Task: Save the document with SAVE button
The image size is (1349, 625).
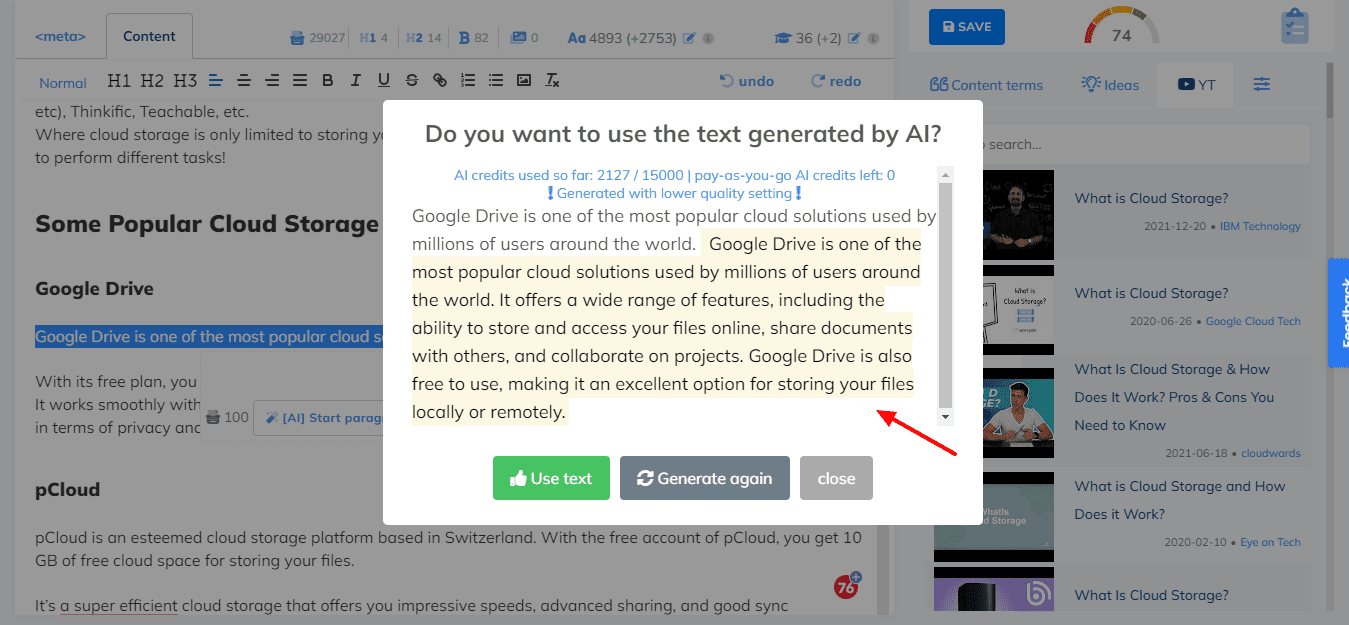Action: coord(966,27)
